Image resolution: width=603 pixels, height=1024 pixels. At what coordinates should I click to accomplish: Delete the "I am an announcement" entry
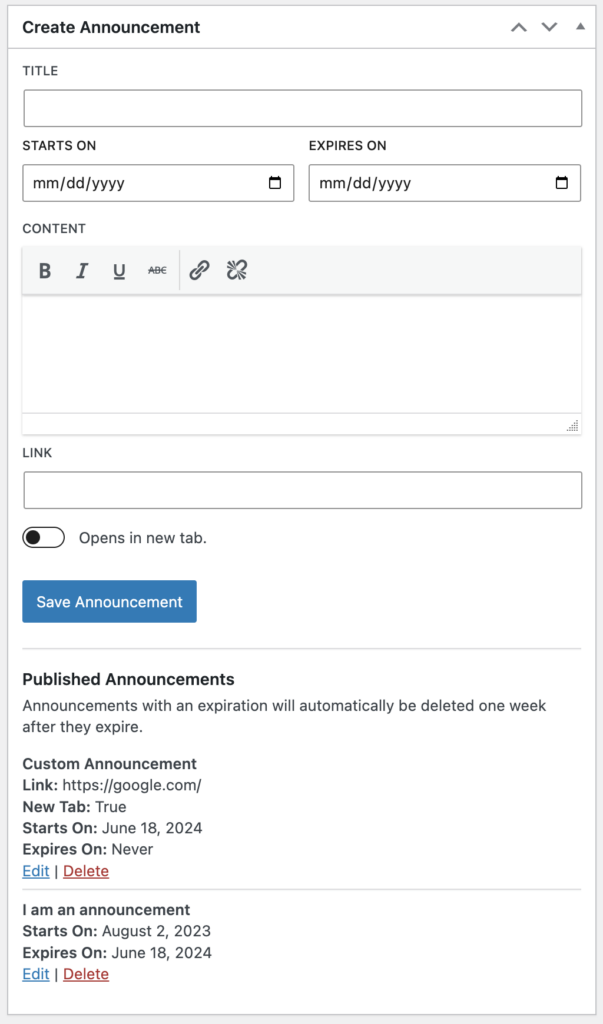86,974
